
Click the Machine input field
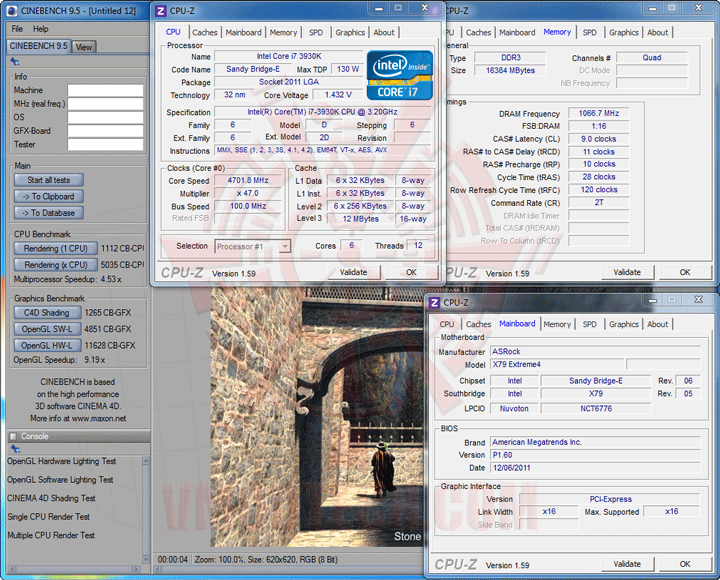[105, 91]
